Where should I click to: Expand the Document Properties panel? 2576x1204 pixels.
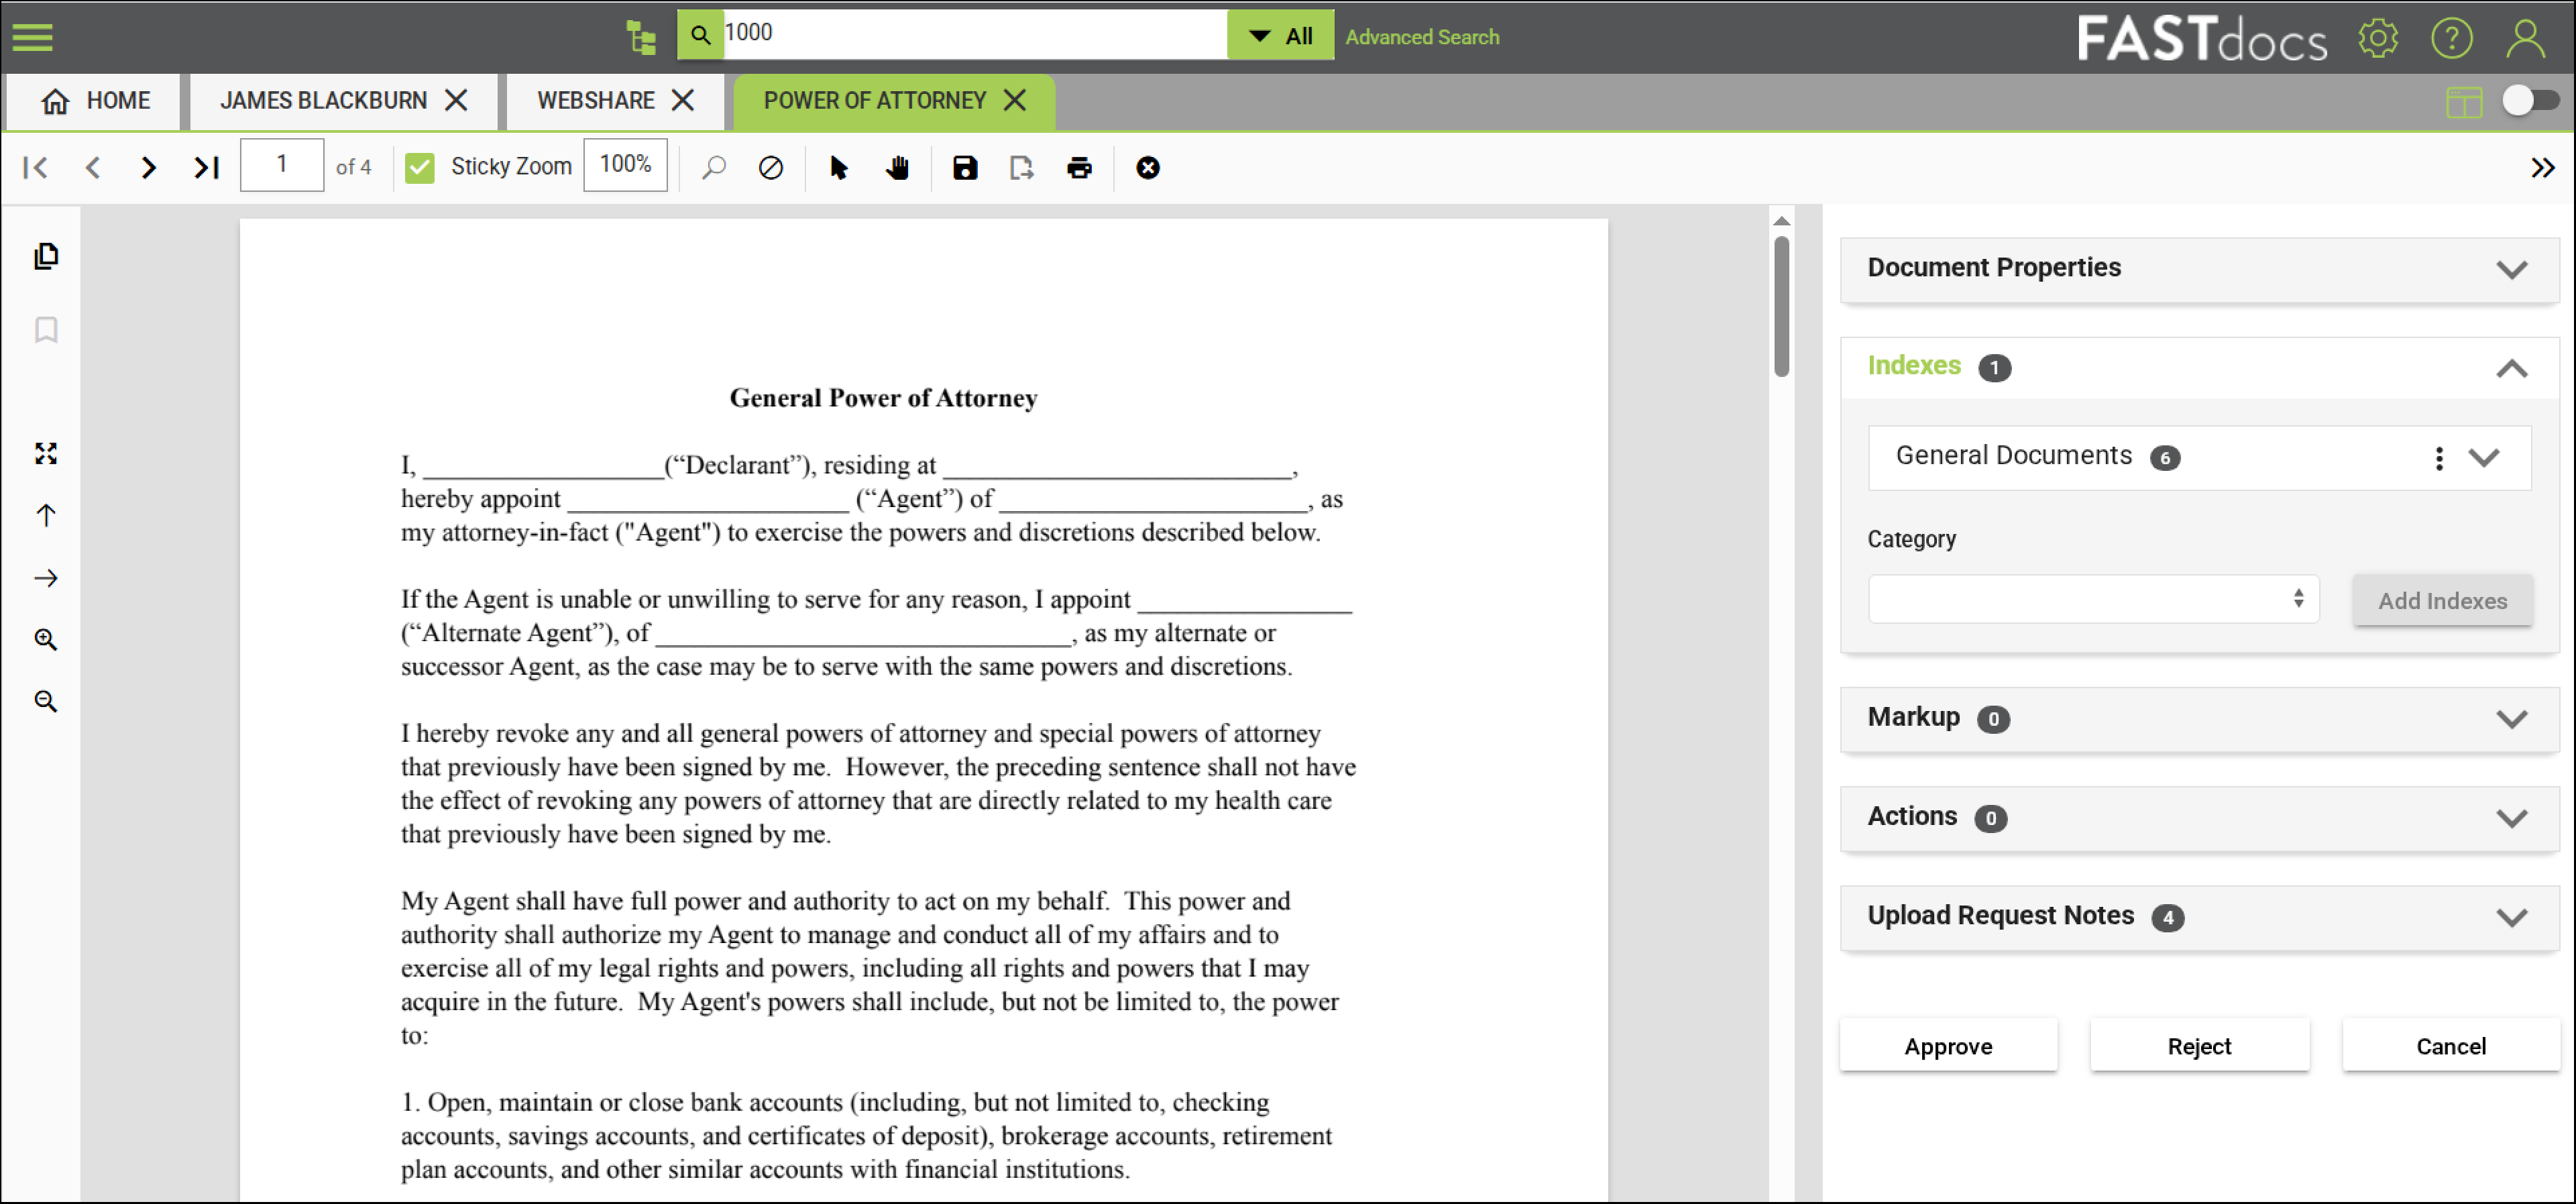click(x=2510, y=269)
